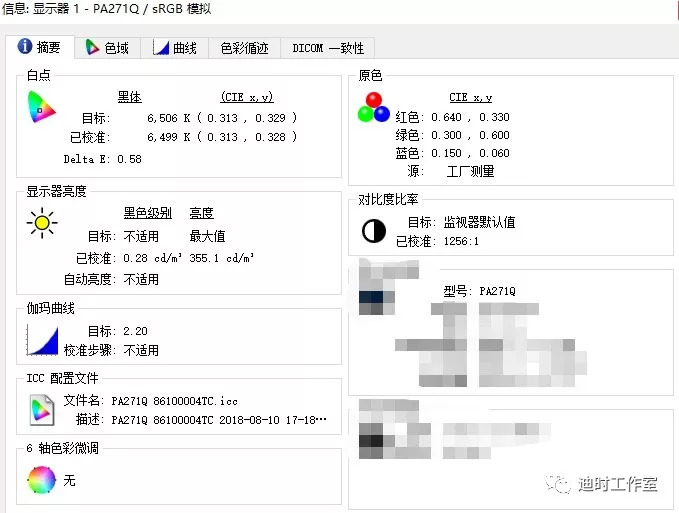Switch to the 摘要 summary tab
Screen dimensions: 679x513
tap(39, 47)
